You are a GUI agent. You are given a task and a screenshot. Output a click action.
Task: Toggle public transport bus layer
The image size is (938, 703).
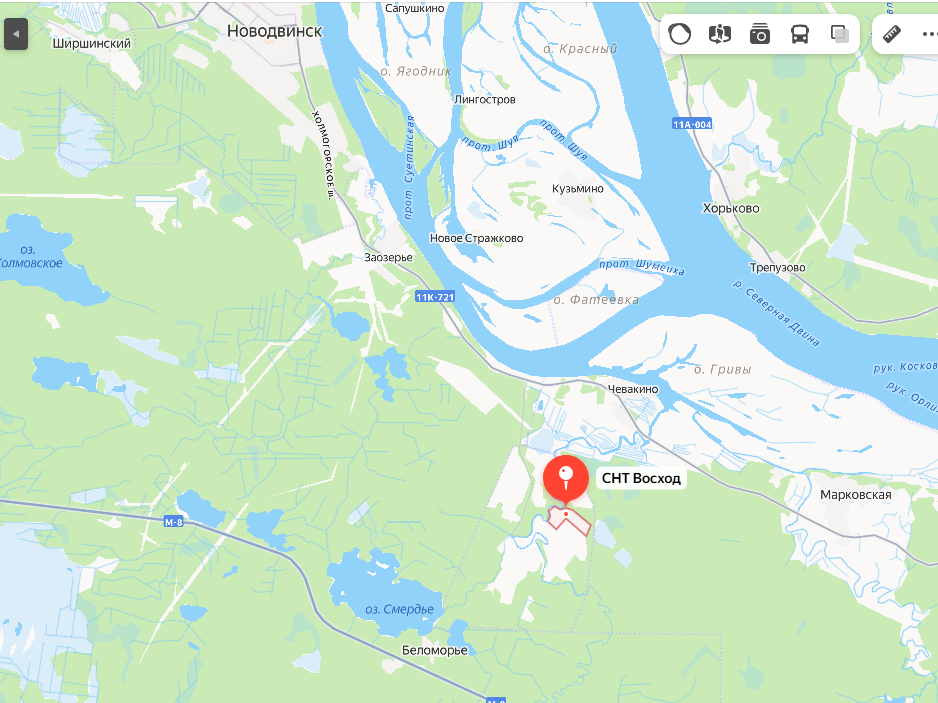point(800,34)
